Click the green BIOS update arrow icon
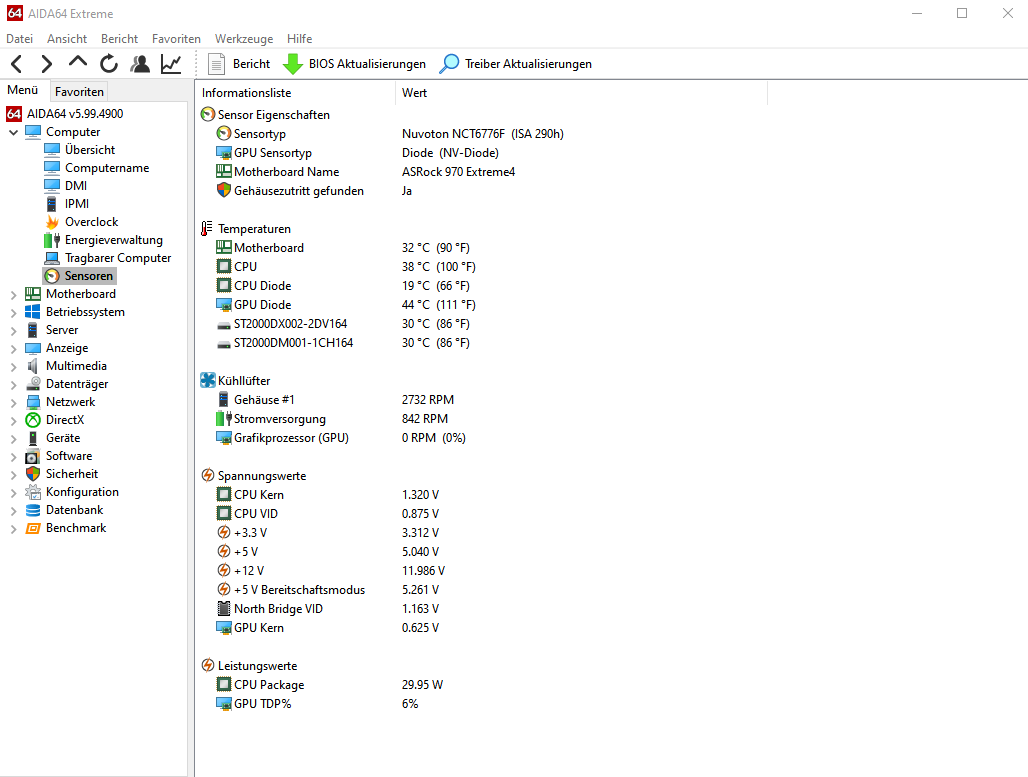The image size is (1028, 777). [292, 64]
